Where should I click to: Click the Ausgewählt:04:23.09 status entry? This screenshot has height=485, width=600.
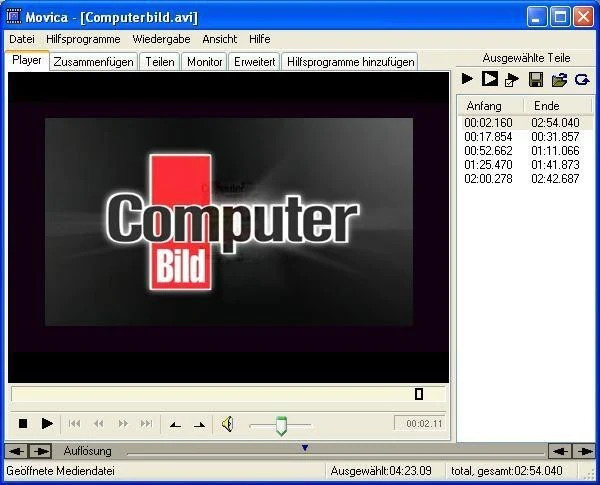coord(381,471)
